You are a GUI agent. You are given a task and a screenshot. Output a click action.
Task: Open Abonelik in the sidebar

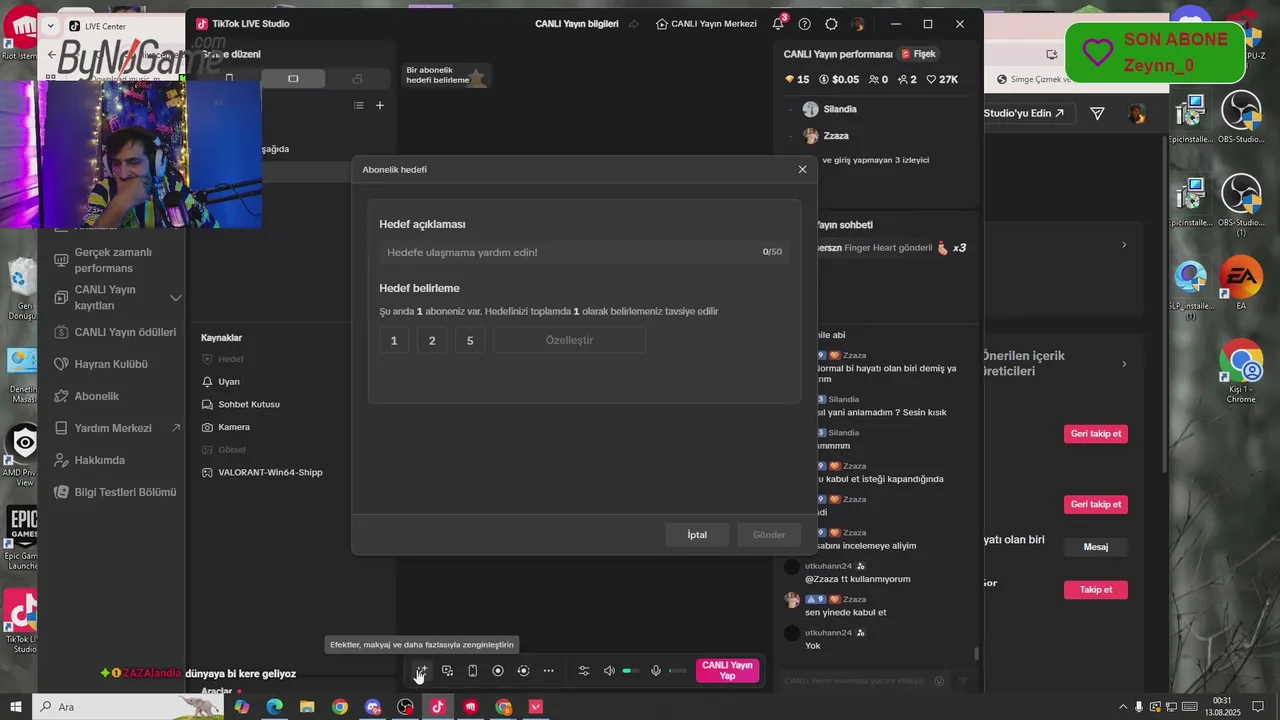click(x=86, y=396)
